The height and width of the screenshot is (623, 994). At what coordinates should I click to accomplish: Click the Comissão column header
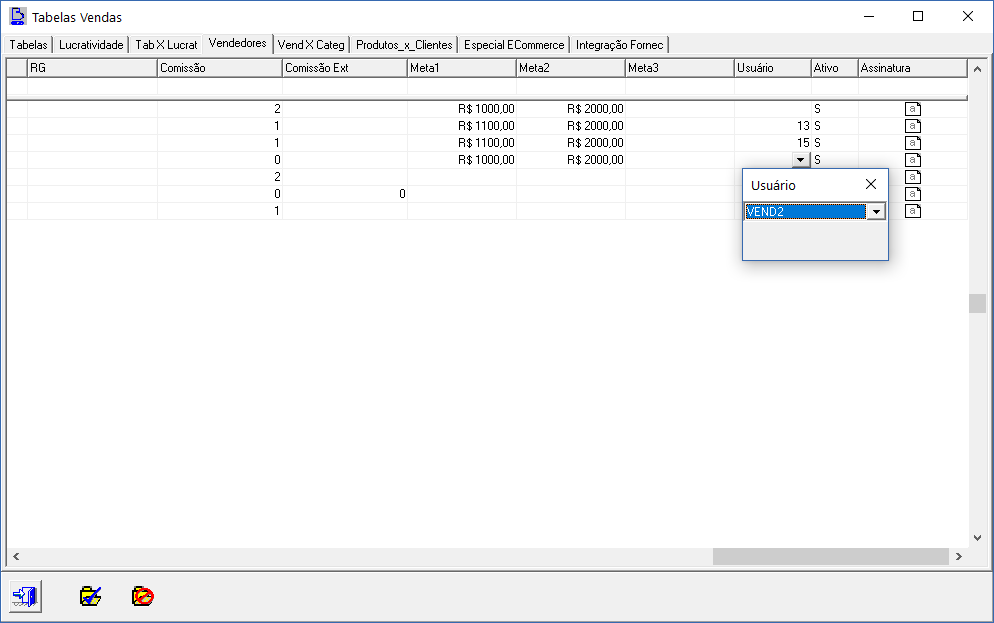[219, 68]
